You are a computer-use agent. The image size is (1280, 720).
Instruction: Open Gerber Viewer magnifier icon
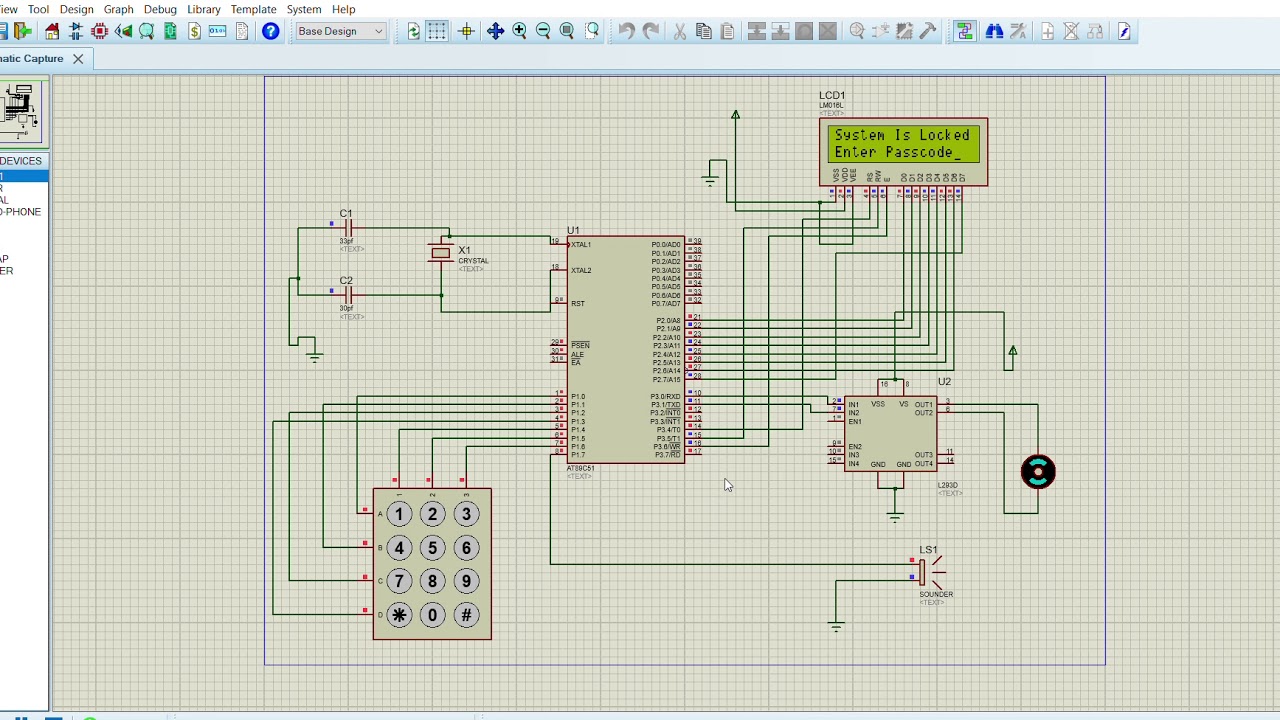[147, 31]
